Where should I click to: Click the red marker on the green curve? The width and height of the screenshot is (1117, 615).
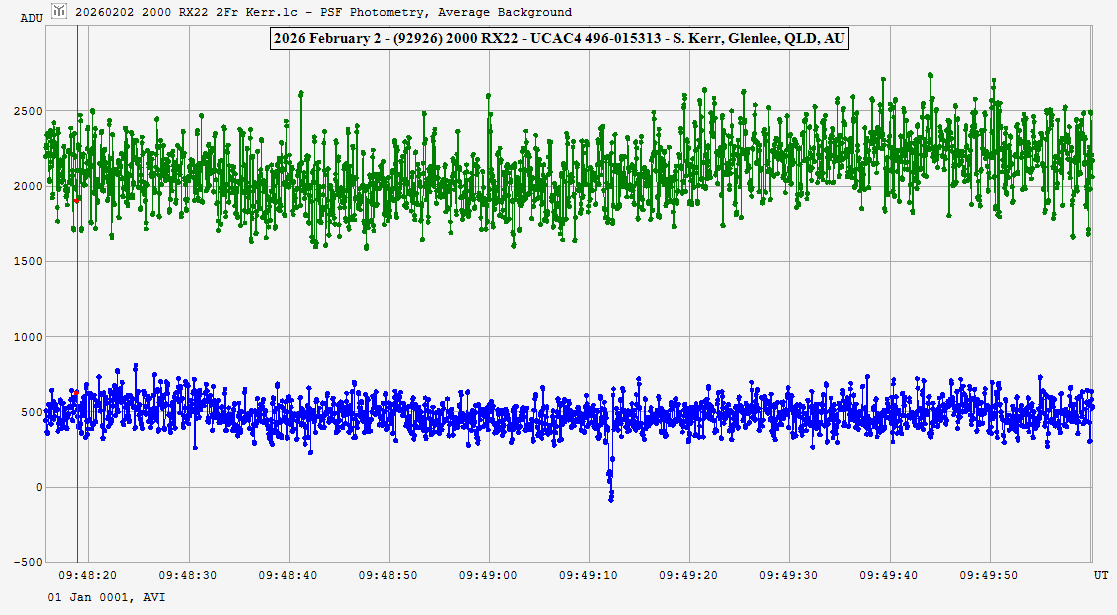tap(77, 200)
